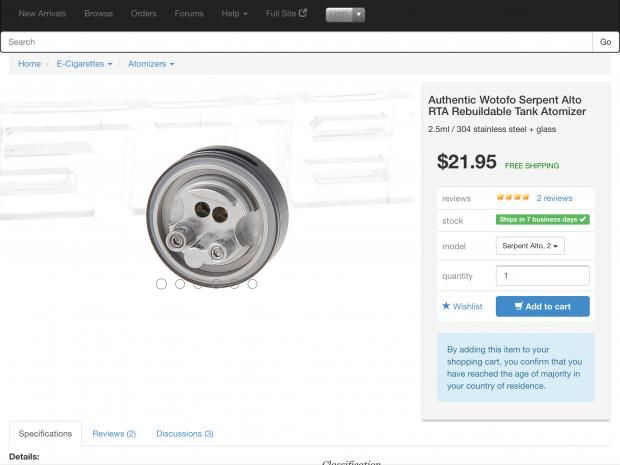Image resolution: width=620 pixels, height=465 pixels.
Task: Expand the Atomizers breadcrumb dropdown
Action: 151,64
